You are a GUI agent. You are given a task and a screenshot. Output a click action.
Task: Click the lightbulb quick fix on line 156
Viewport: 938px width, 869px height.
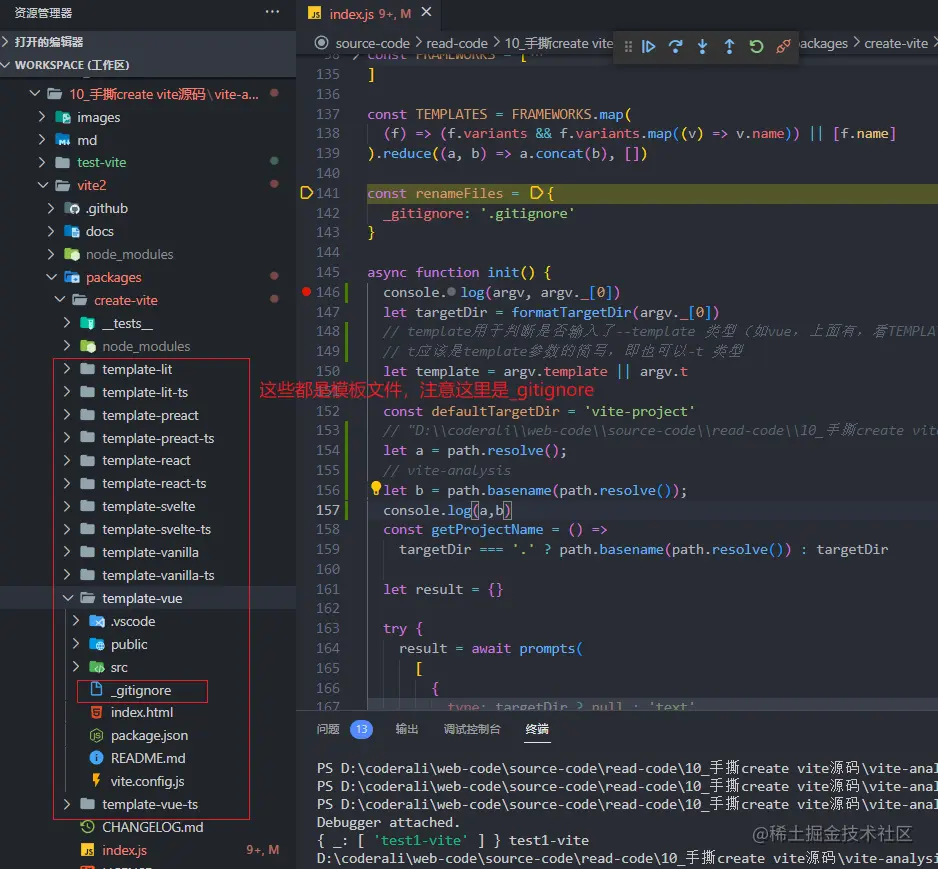pos(376,488)
